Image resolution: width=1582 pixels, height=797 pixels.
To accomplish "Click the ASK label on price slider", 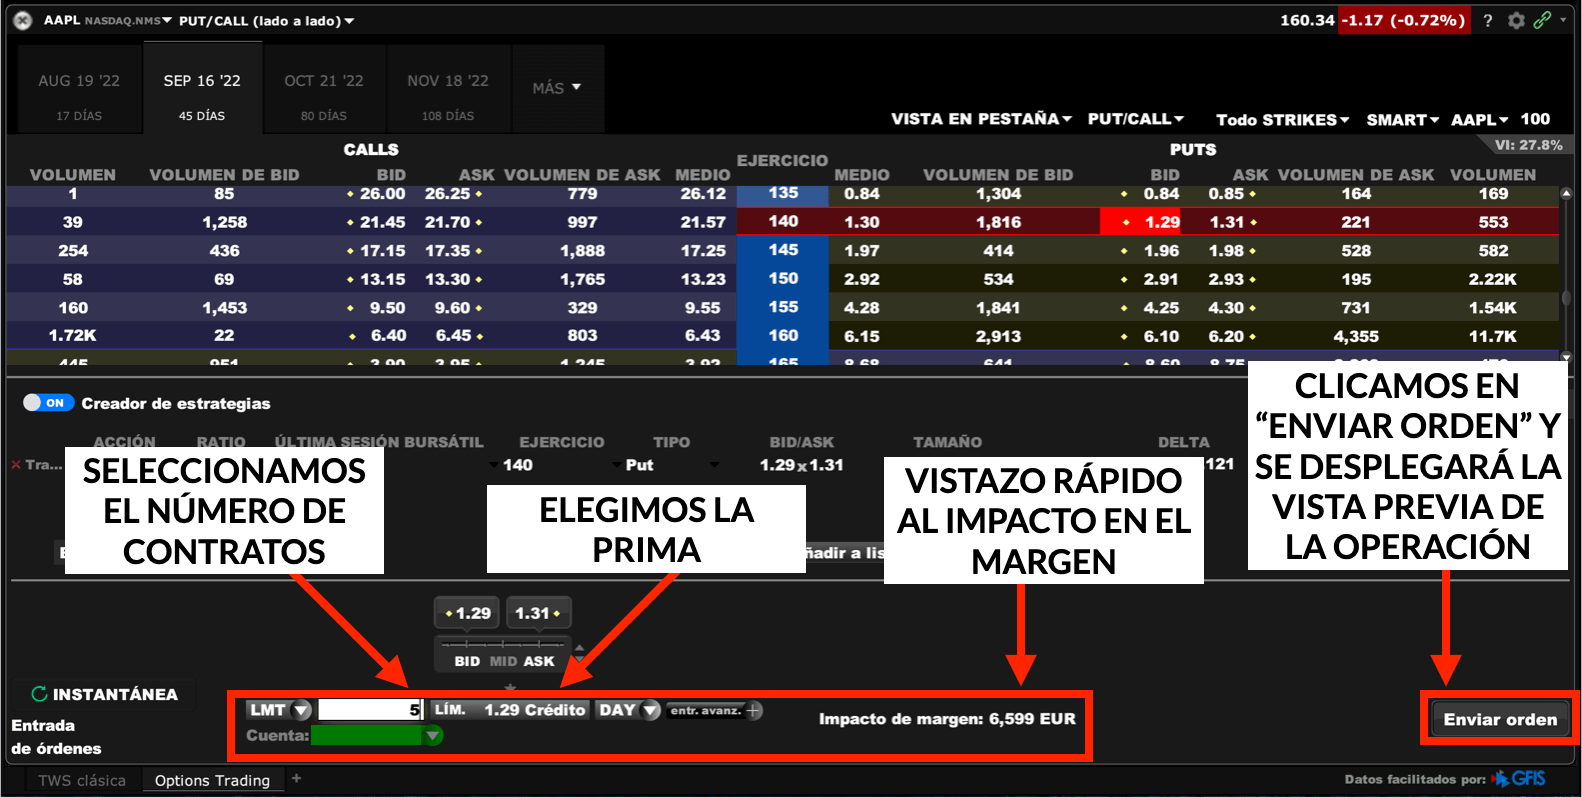I will point(539,661).
